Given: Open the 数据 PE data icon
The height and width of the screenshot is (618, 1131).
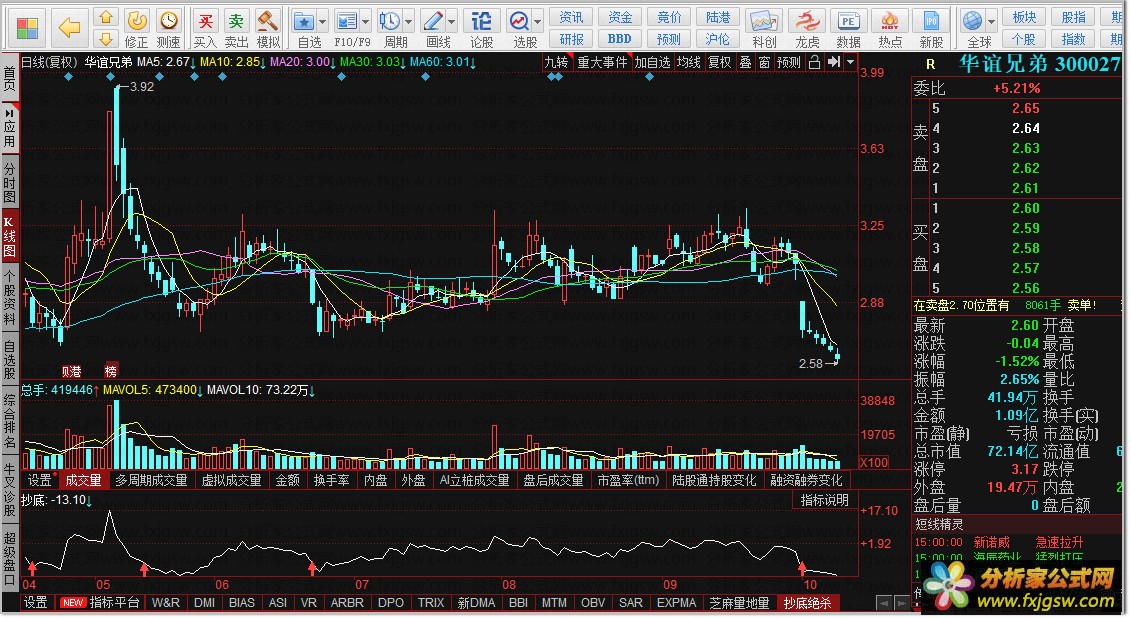Looking at the screenshot, I should click(848, 21).
